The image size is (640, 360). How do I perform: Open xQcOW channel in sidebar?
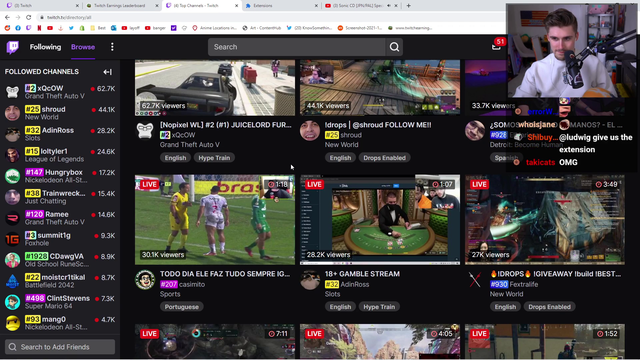(x=60, y=92)
